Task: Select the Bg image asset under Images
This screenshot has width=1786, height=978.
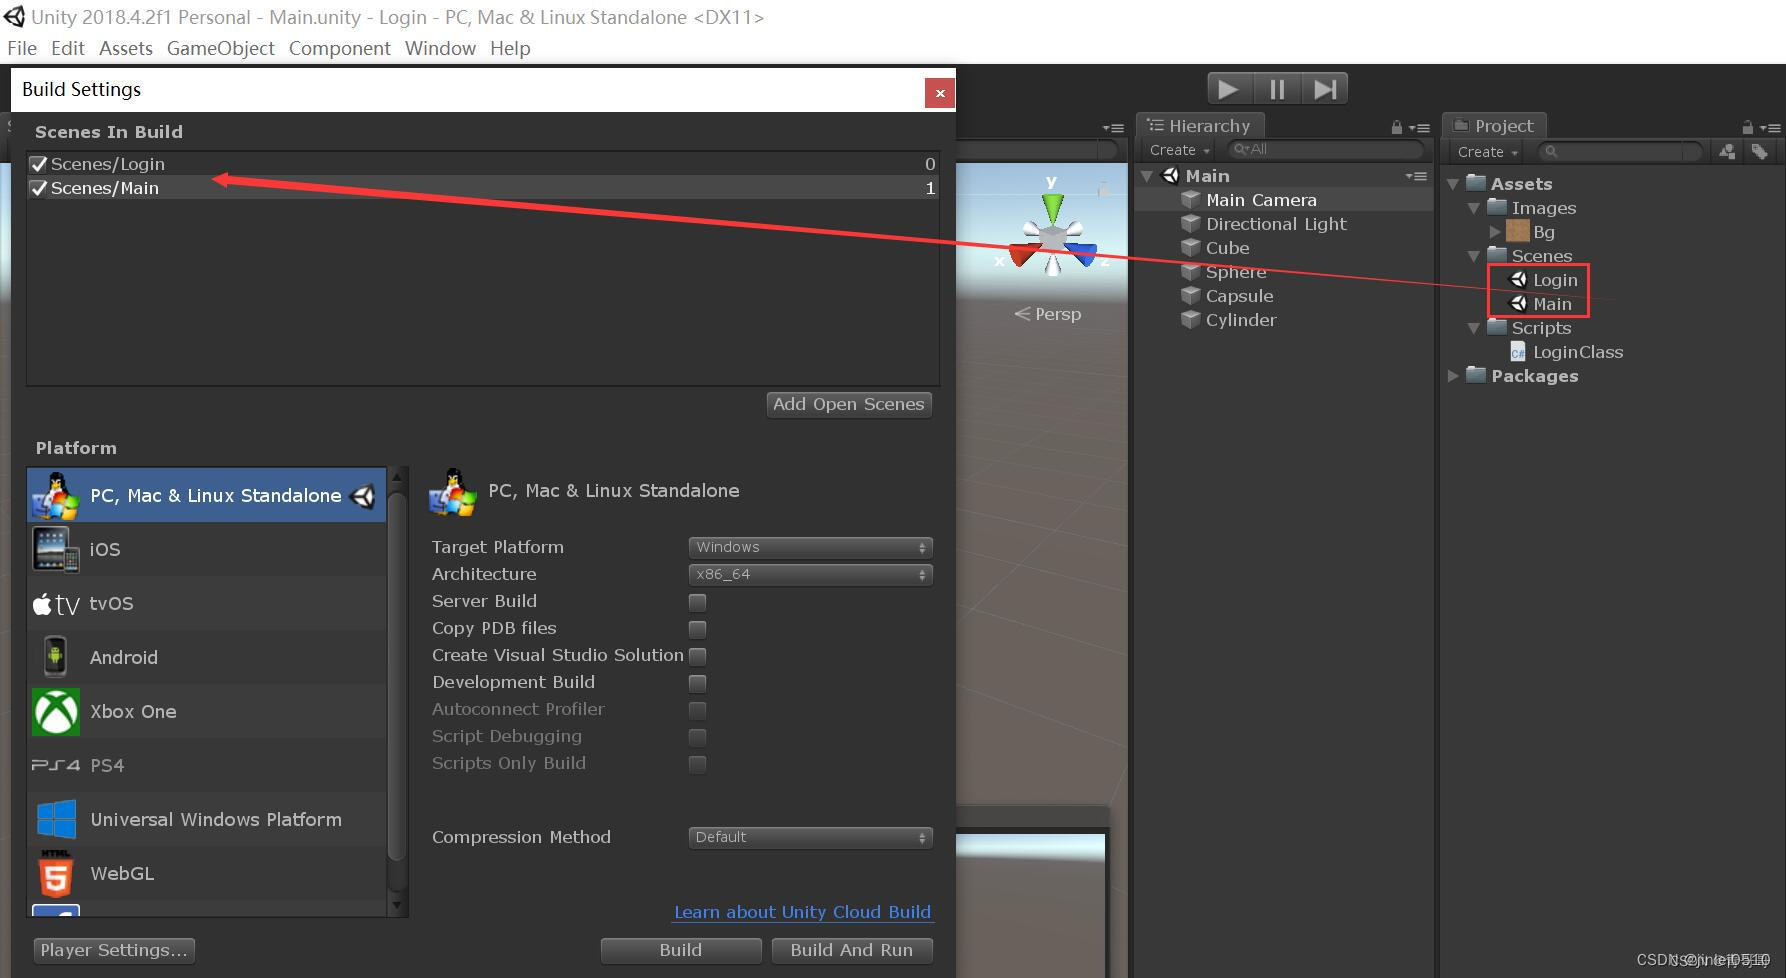Action: coord(1544,231)
